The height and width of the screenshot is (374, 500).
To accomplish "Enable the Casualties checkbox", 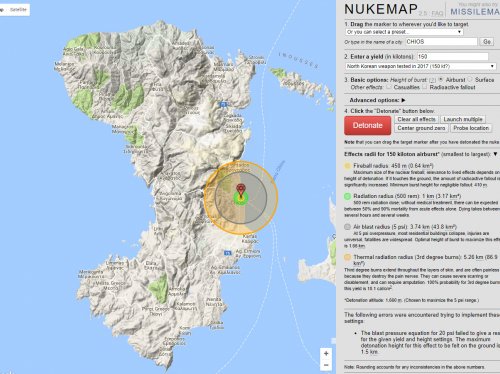I will coord(389,87).
